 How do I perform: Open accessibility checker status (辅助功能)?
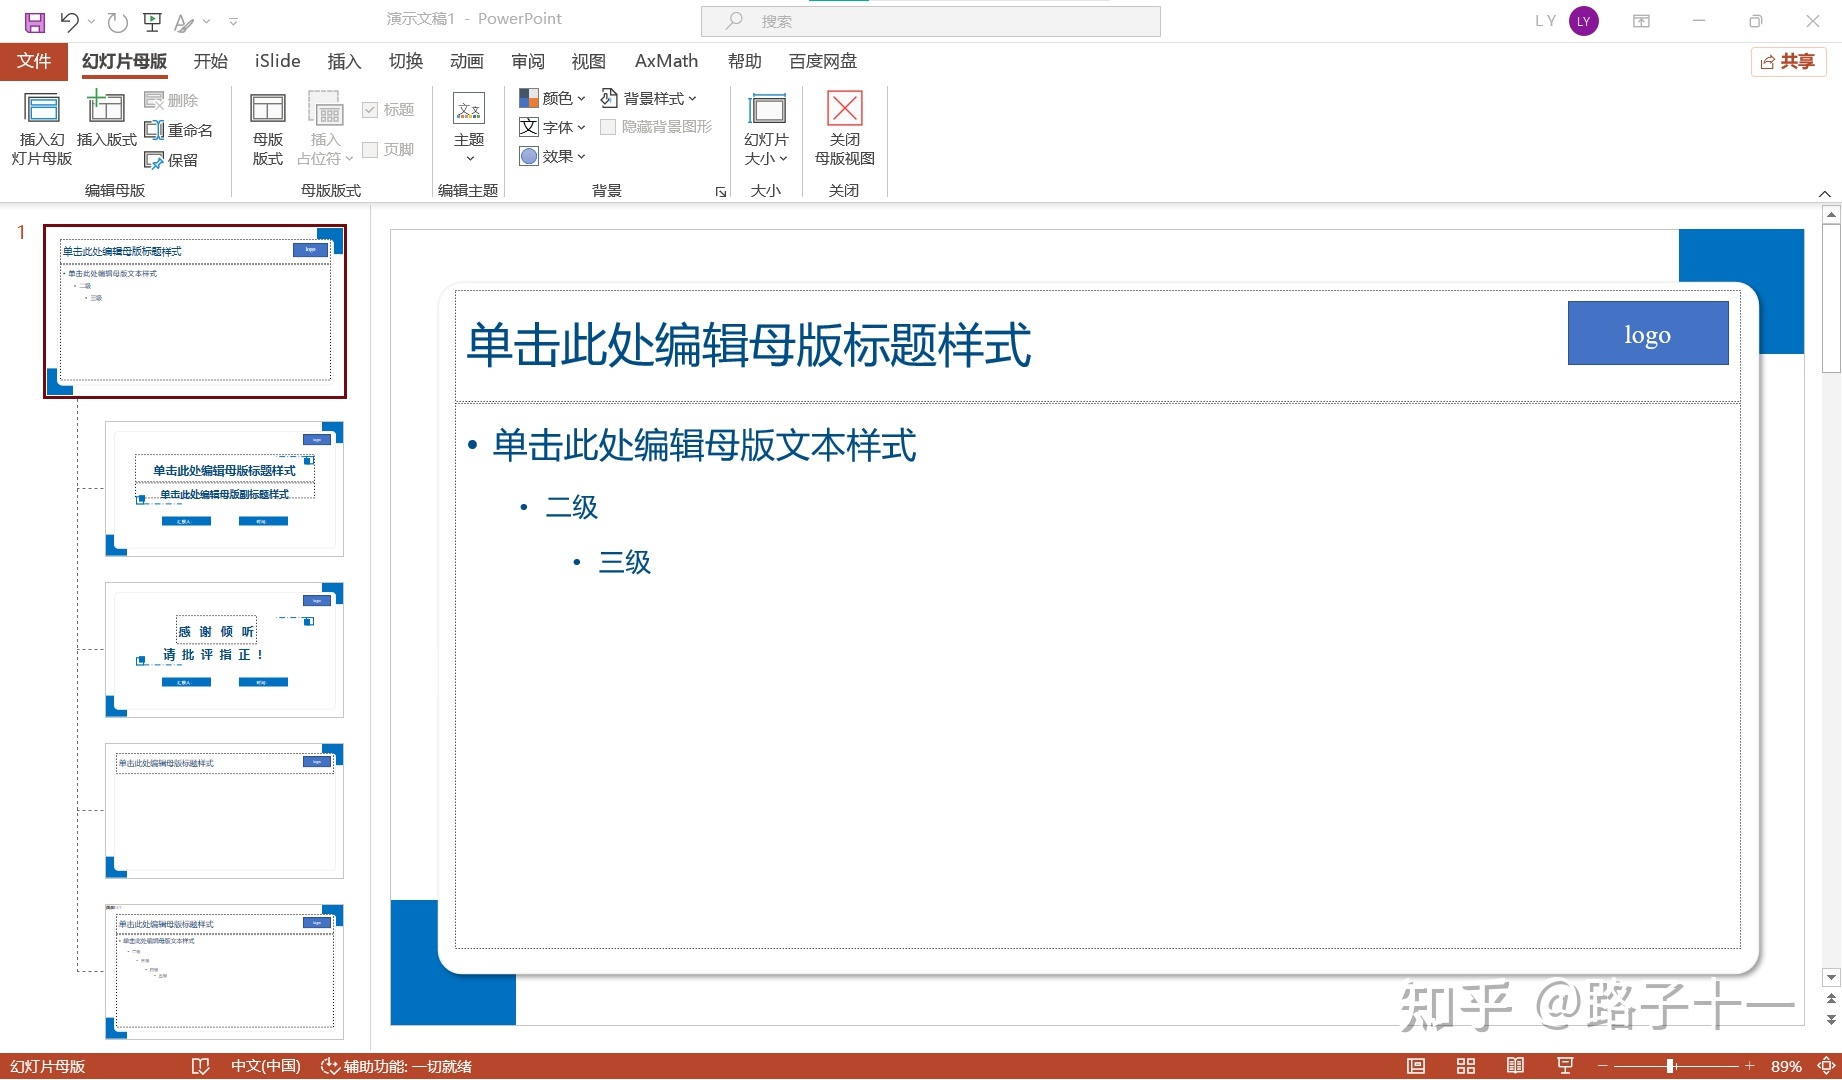pos(396,1066)
